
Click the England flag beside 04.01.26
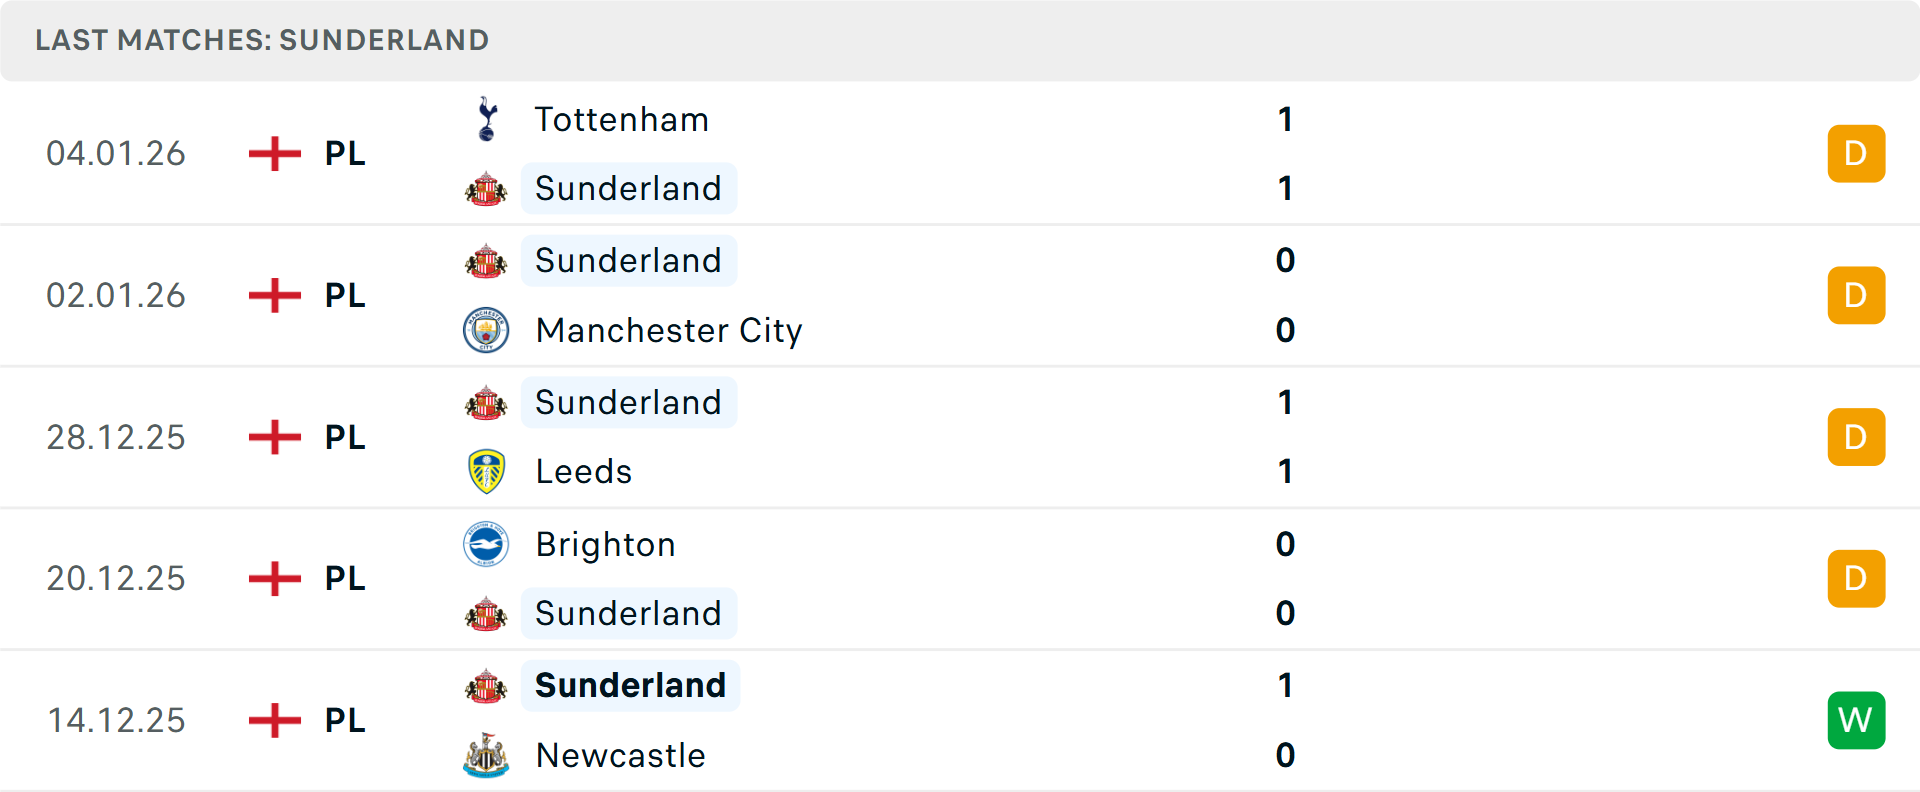click(274, 154)
